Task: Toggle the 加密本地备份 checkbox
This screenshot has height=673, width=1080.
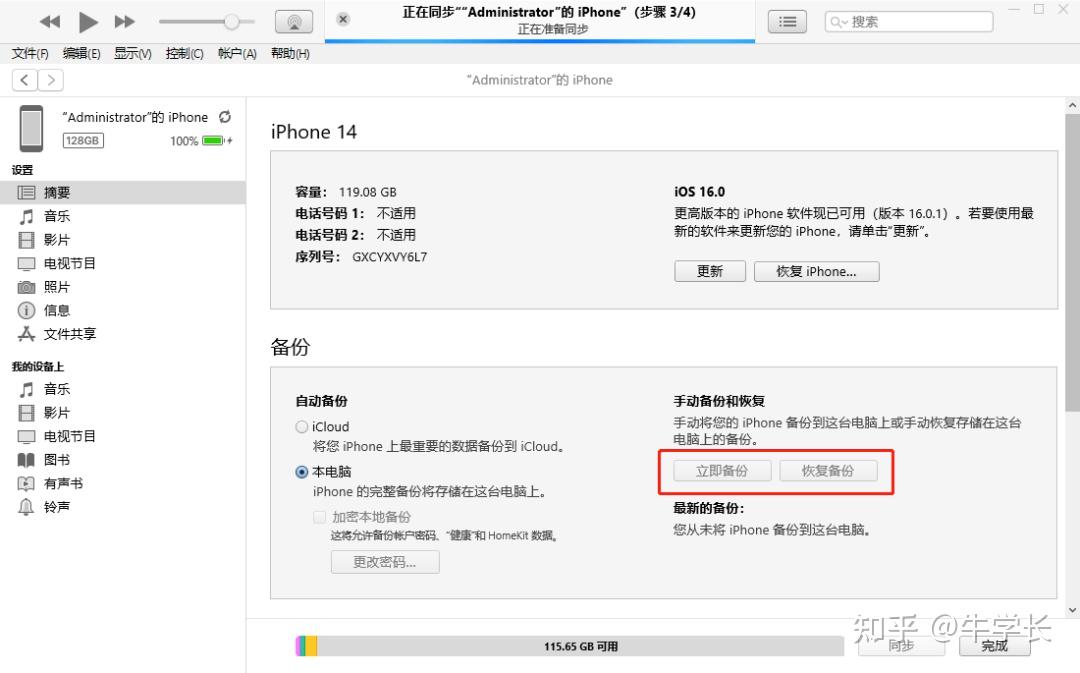Action: [x=320, y=517]
